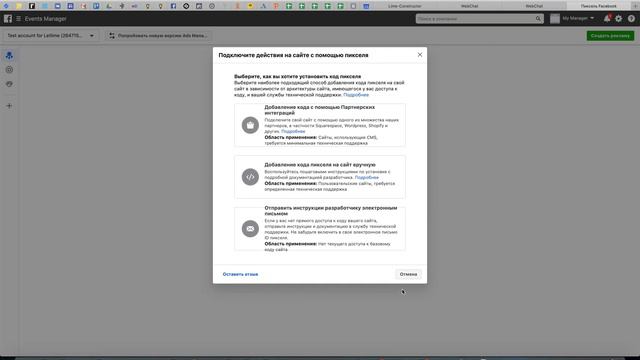Select the shopping bag Partner integrations icon

click(x=250, y=125)
